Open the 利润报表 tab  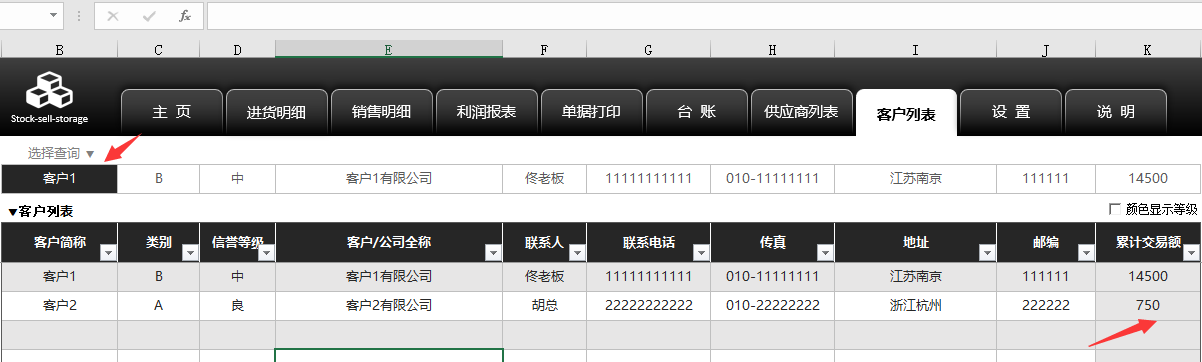[486, 112]
